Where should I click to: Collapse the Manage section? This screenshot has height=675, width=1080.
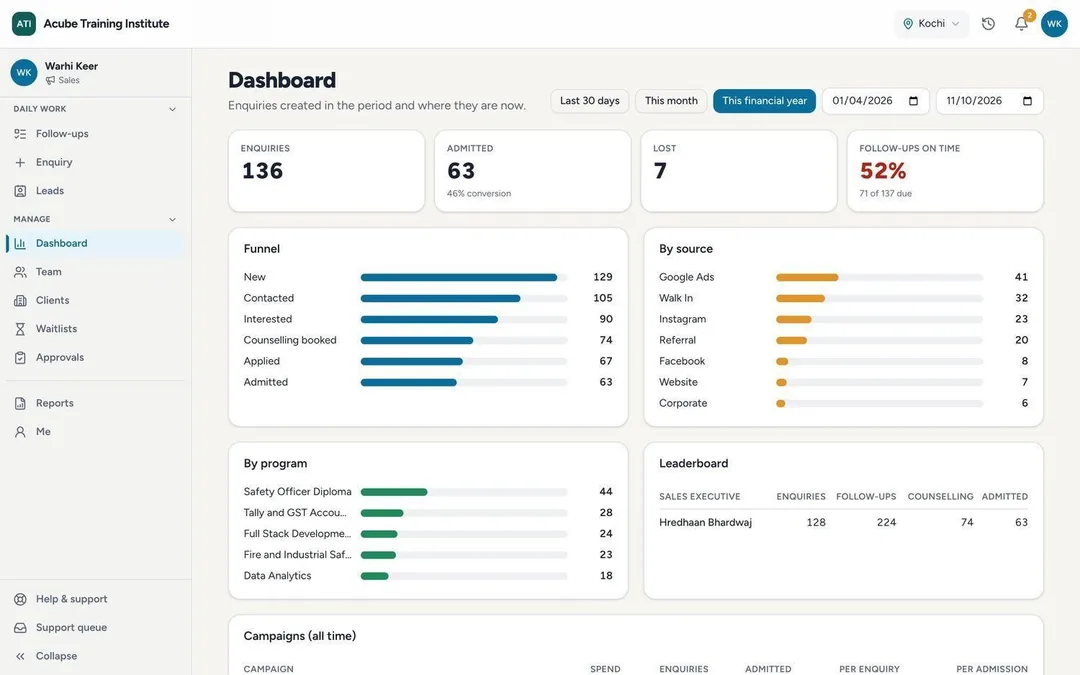pyautogui.click(x=172, y=219)
